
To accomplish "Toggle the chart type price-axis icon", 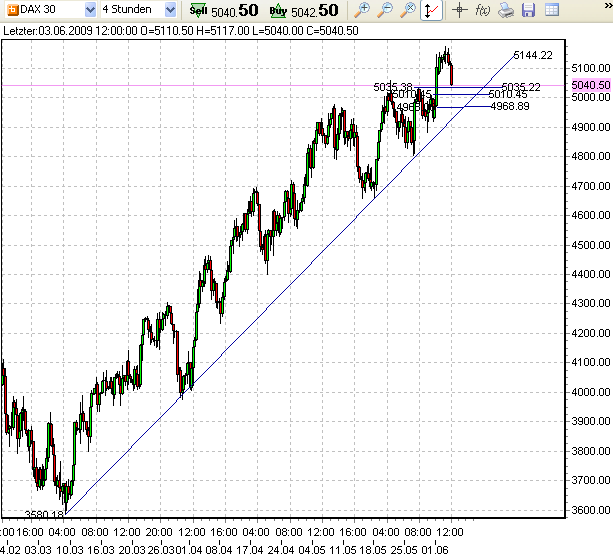I will pos(432,10).
